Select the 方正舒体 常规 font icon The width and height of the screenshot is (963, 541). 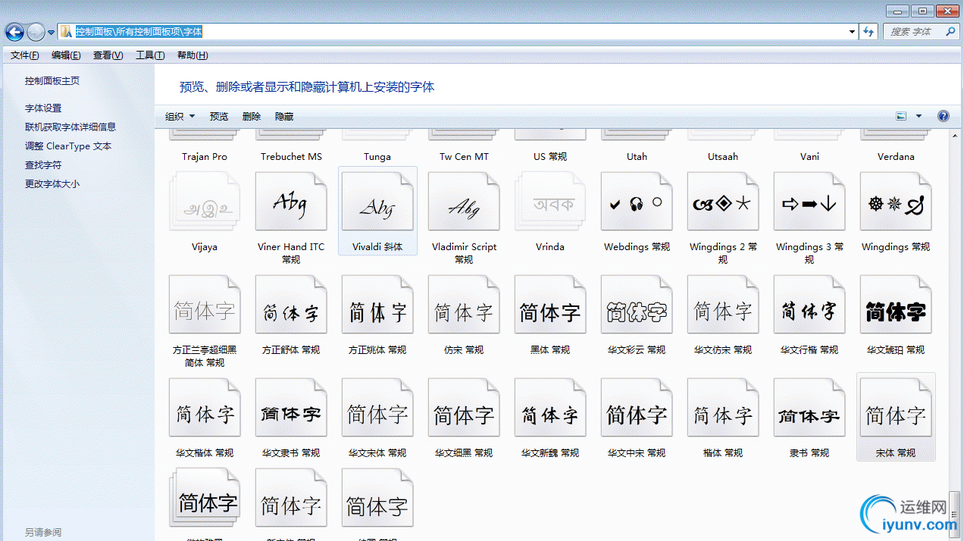(x=291, y=305)
